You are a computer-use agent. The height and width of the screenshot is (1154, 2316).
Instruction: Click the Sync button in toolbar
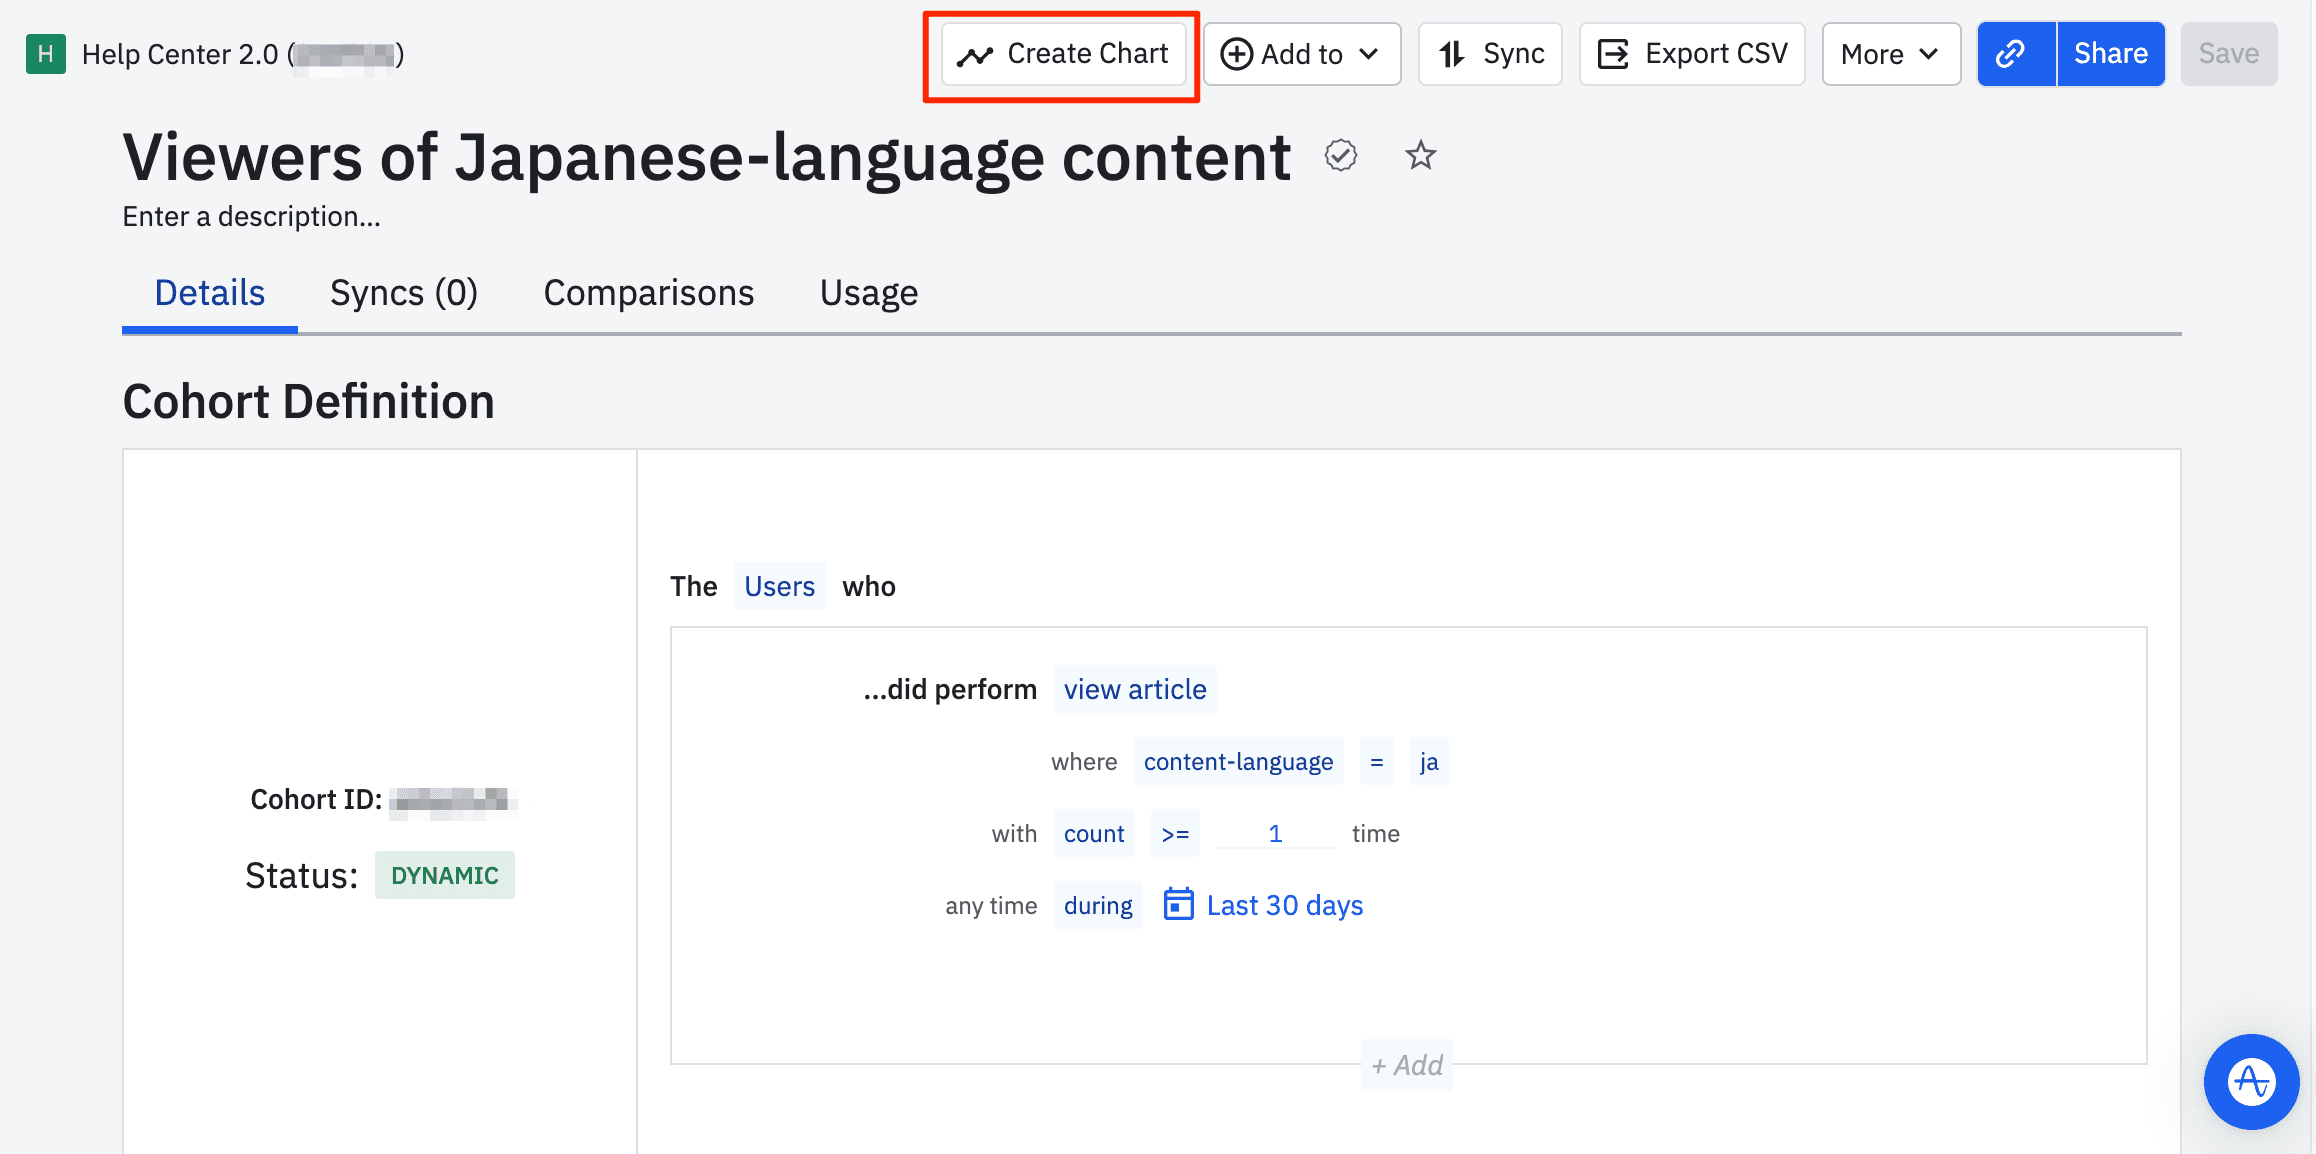(x=1490, y=54)
